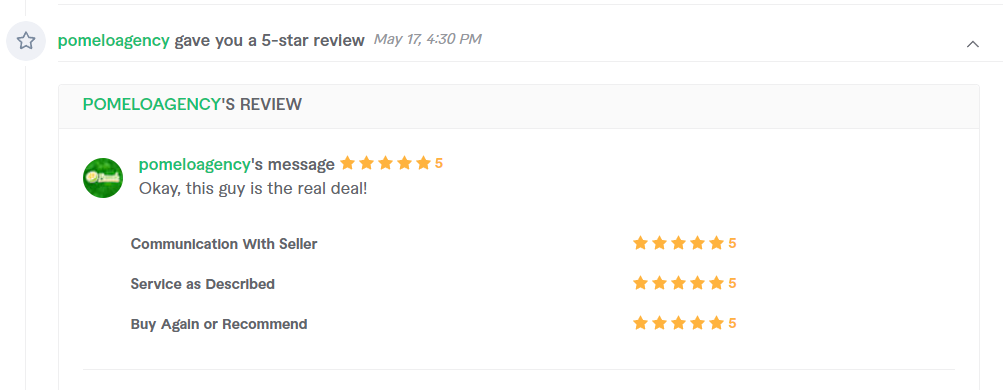Click the fifth star of the overall rating
This screenshot has height=390, width=1003.
pos(423,163)
